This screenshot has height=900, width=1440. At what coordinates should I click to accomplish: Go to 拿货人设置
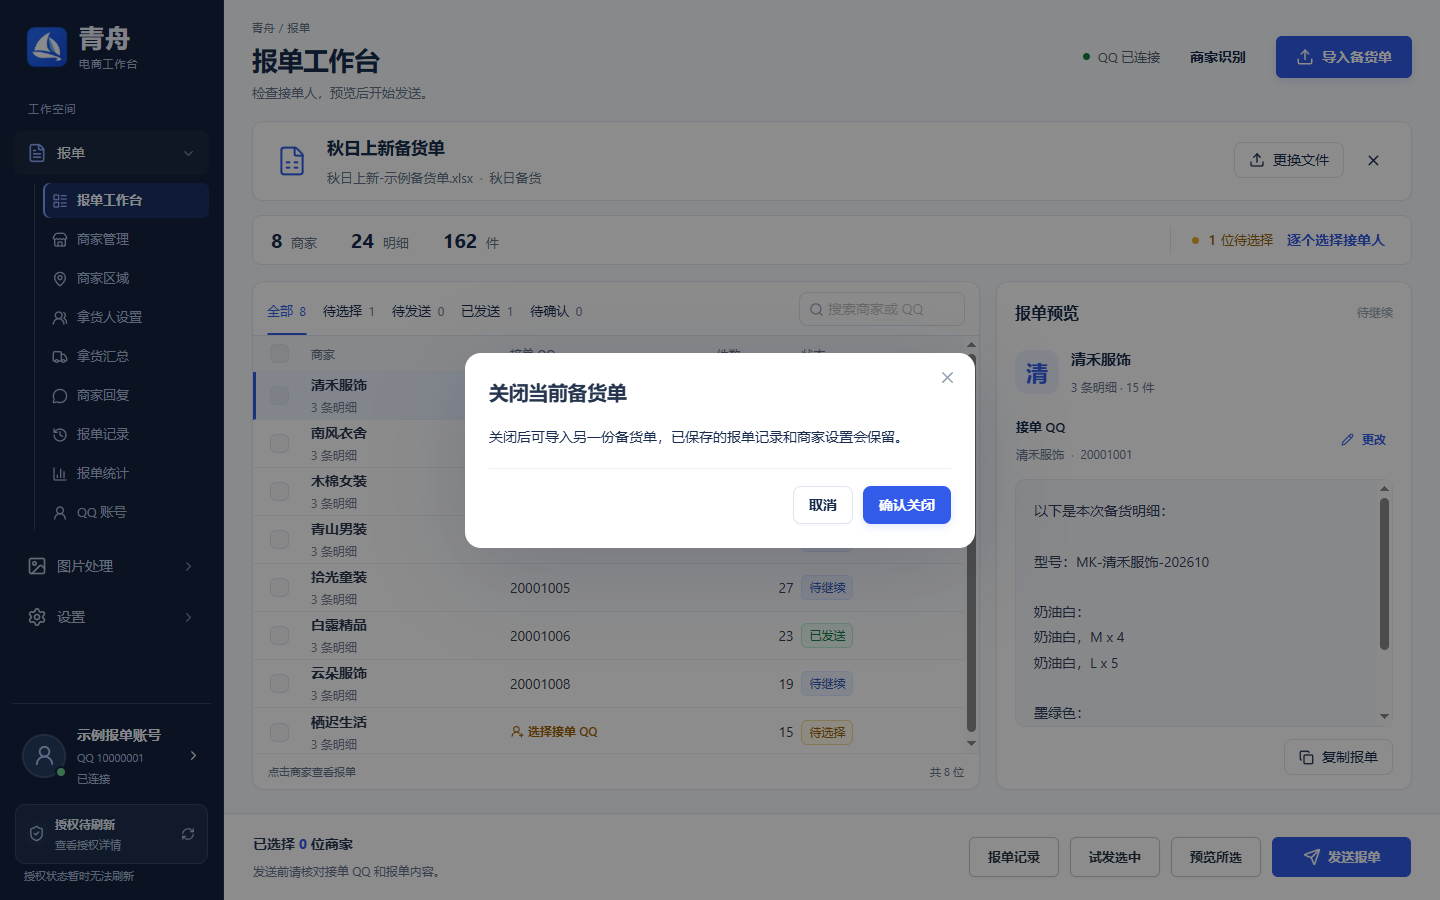click(x=126, y=317)
